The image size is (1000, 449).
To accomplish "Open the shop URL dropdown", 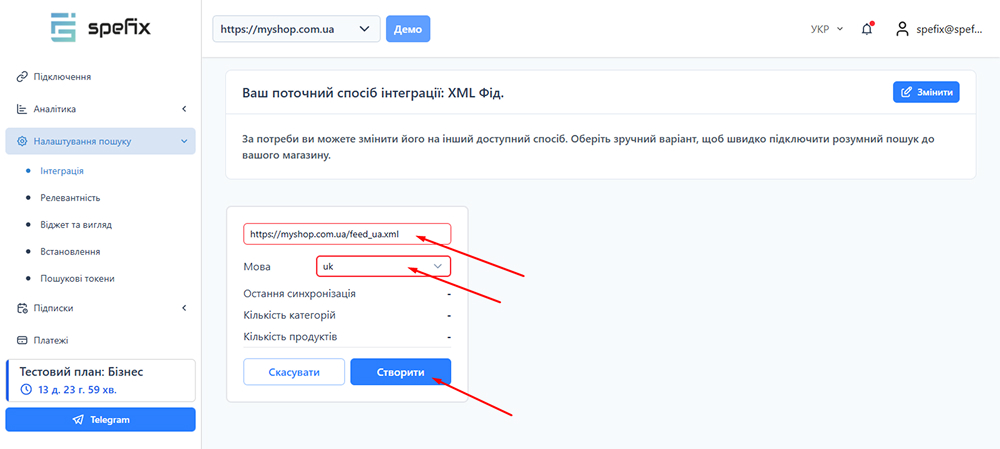I will [x=296, y=29].
